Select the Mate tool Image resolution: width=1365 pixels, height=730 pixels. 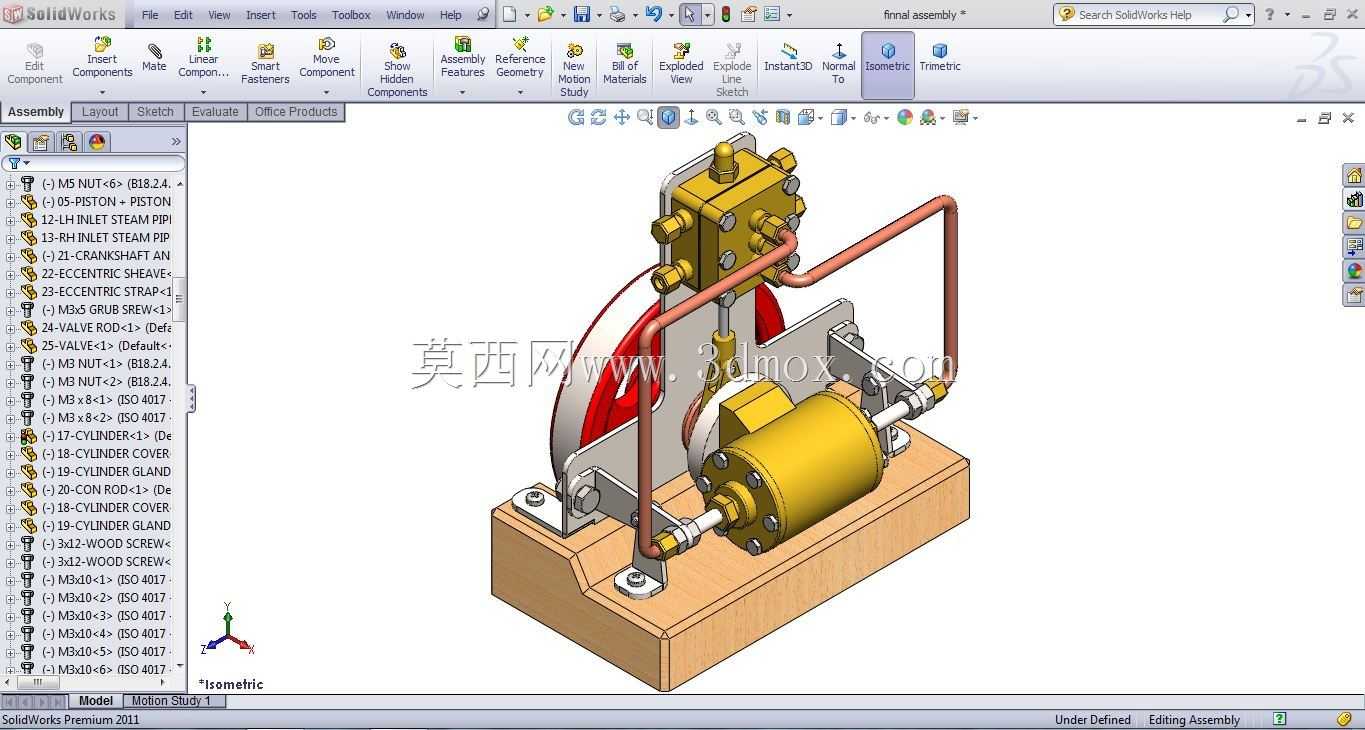(x=154, y=58)
